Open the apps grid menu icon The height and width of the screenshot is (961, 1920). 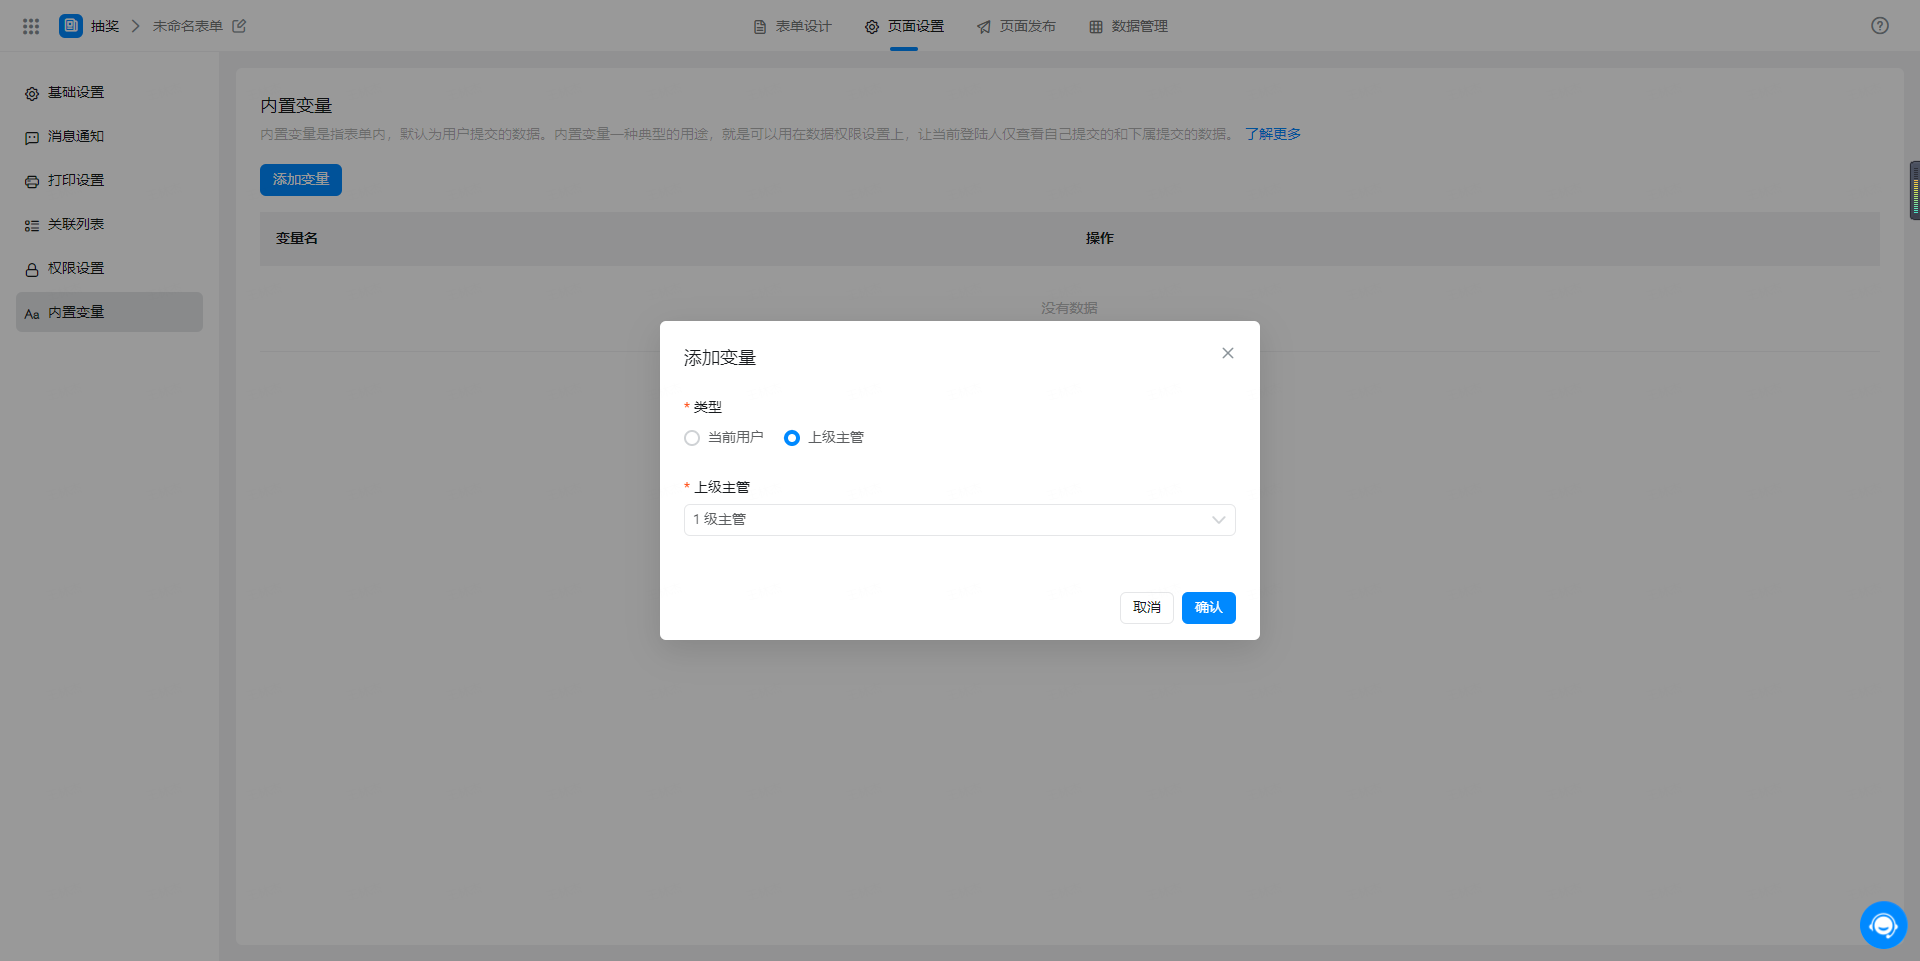31,26
